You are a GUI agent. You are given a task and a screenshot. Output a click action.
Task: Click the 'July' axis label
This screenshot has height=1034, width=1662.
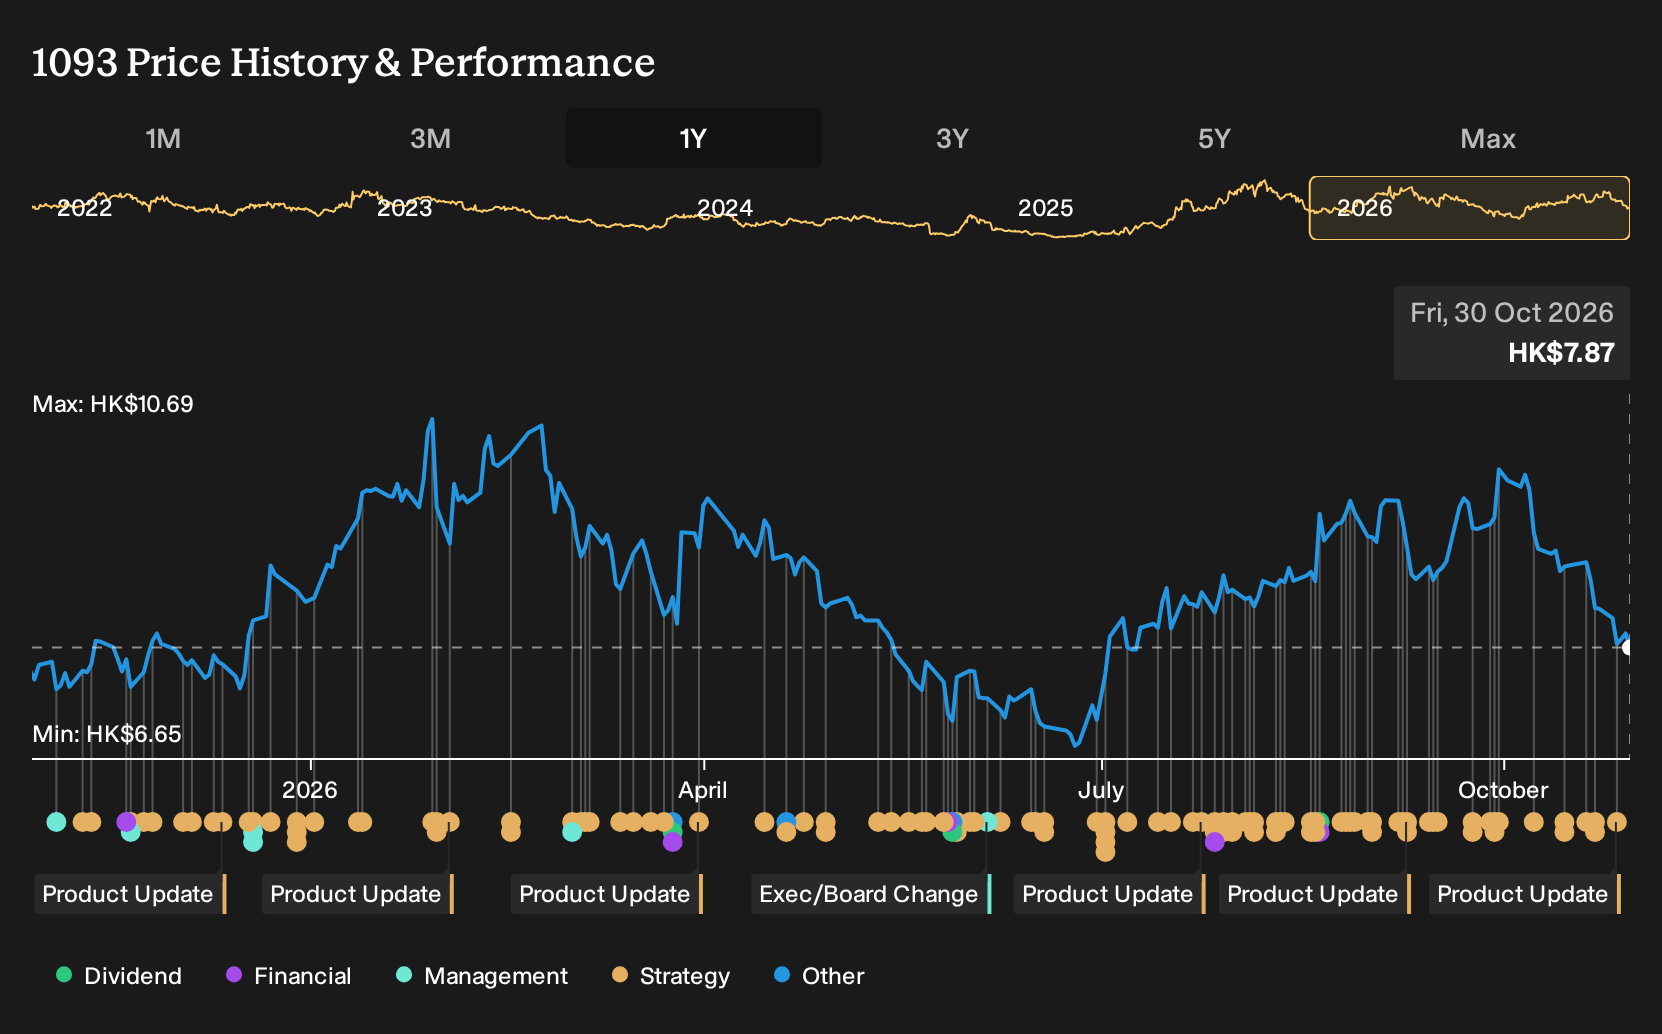(x=1101, y=790)
